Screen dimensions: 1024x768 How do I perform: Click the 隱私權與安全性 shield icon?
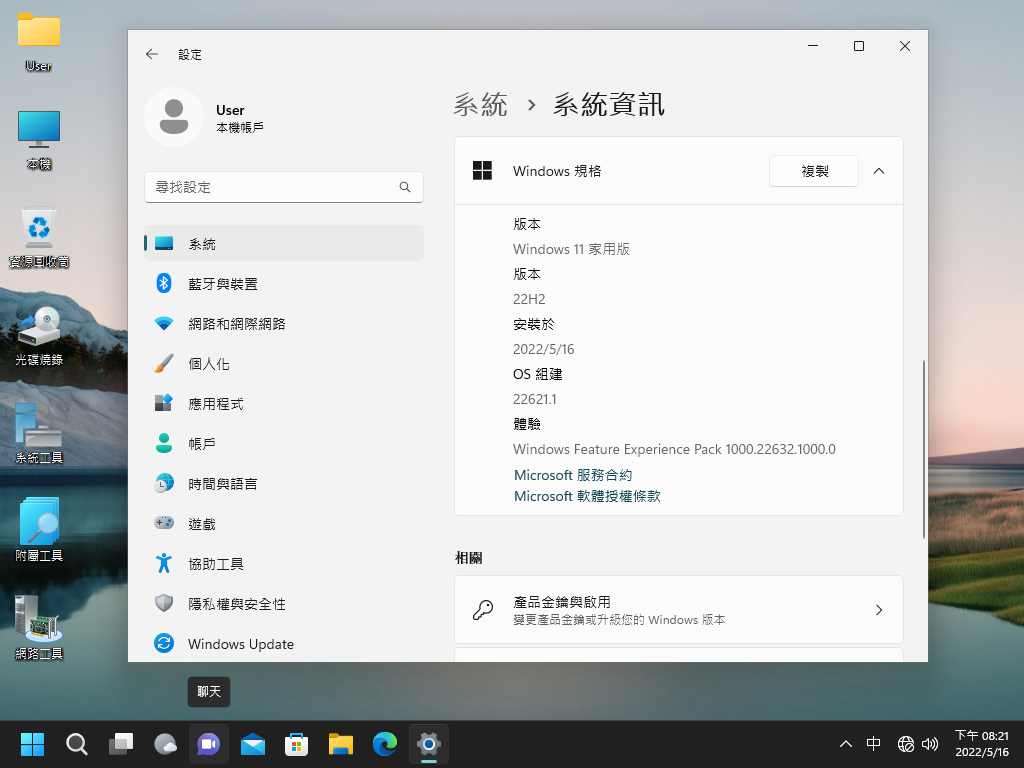[164, 603]
